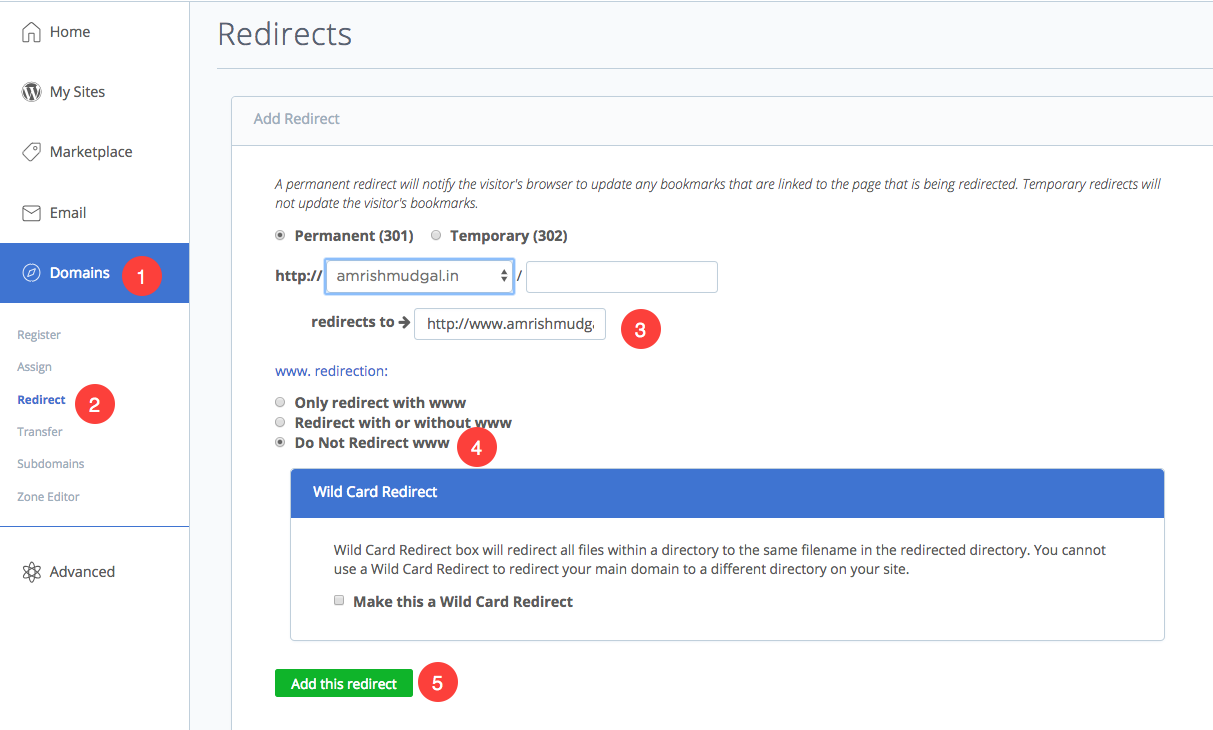Viewport: 1213px width, 730px height.
Task: Click the redirects to URL field
Action: click(x=510, y=324)
